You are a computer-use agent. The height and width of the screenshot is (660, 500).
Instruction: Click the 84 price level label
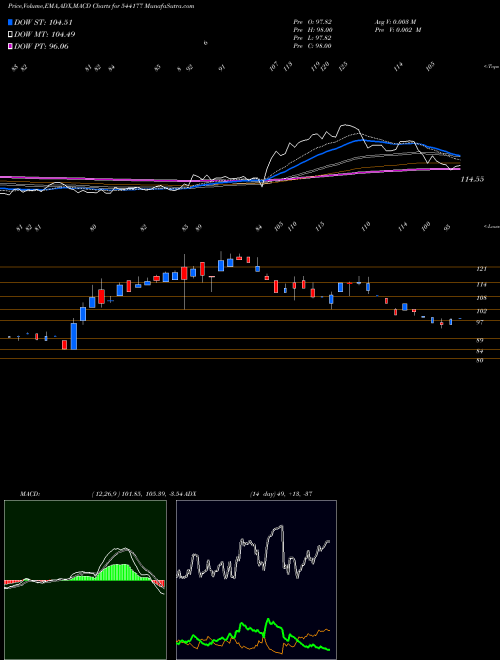[x=480, y=351]
